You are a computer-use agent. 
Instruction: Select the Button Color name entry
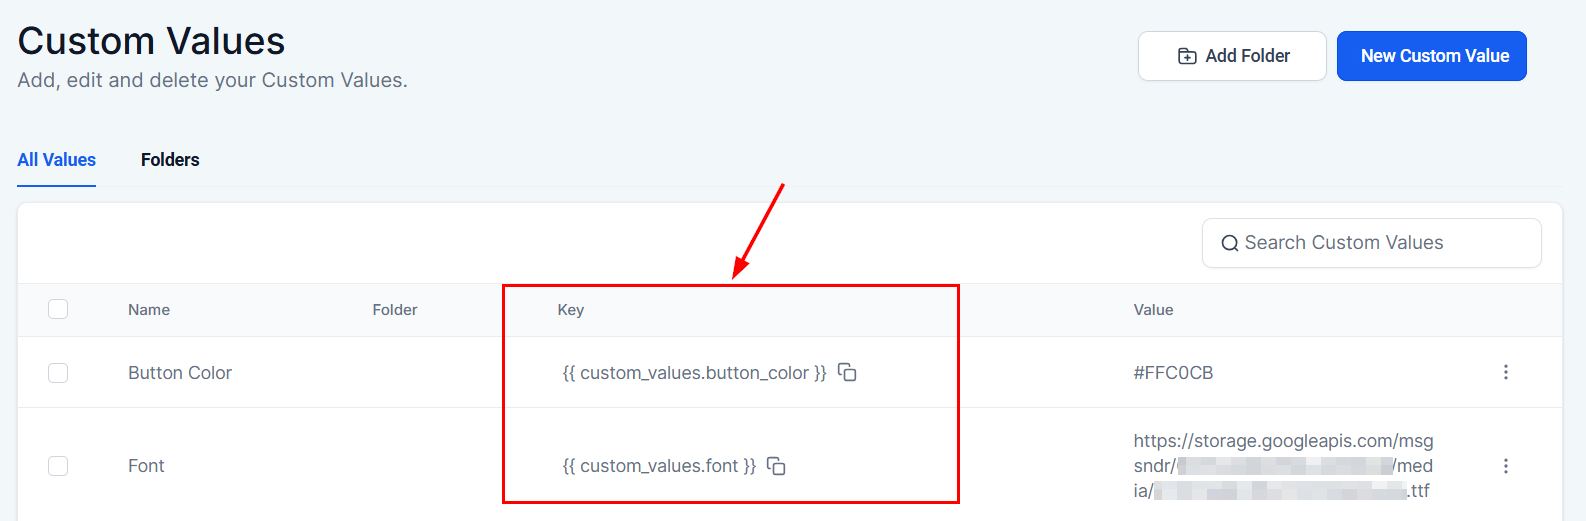tap(180, 373)
